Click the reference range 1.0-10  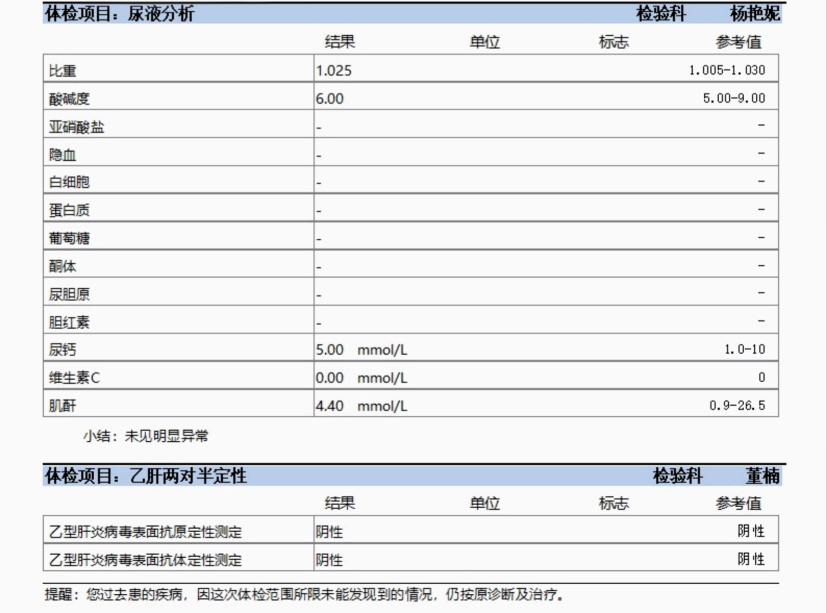(744, 349)
